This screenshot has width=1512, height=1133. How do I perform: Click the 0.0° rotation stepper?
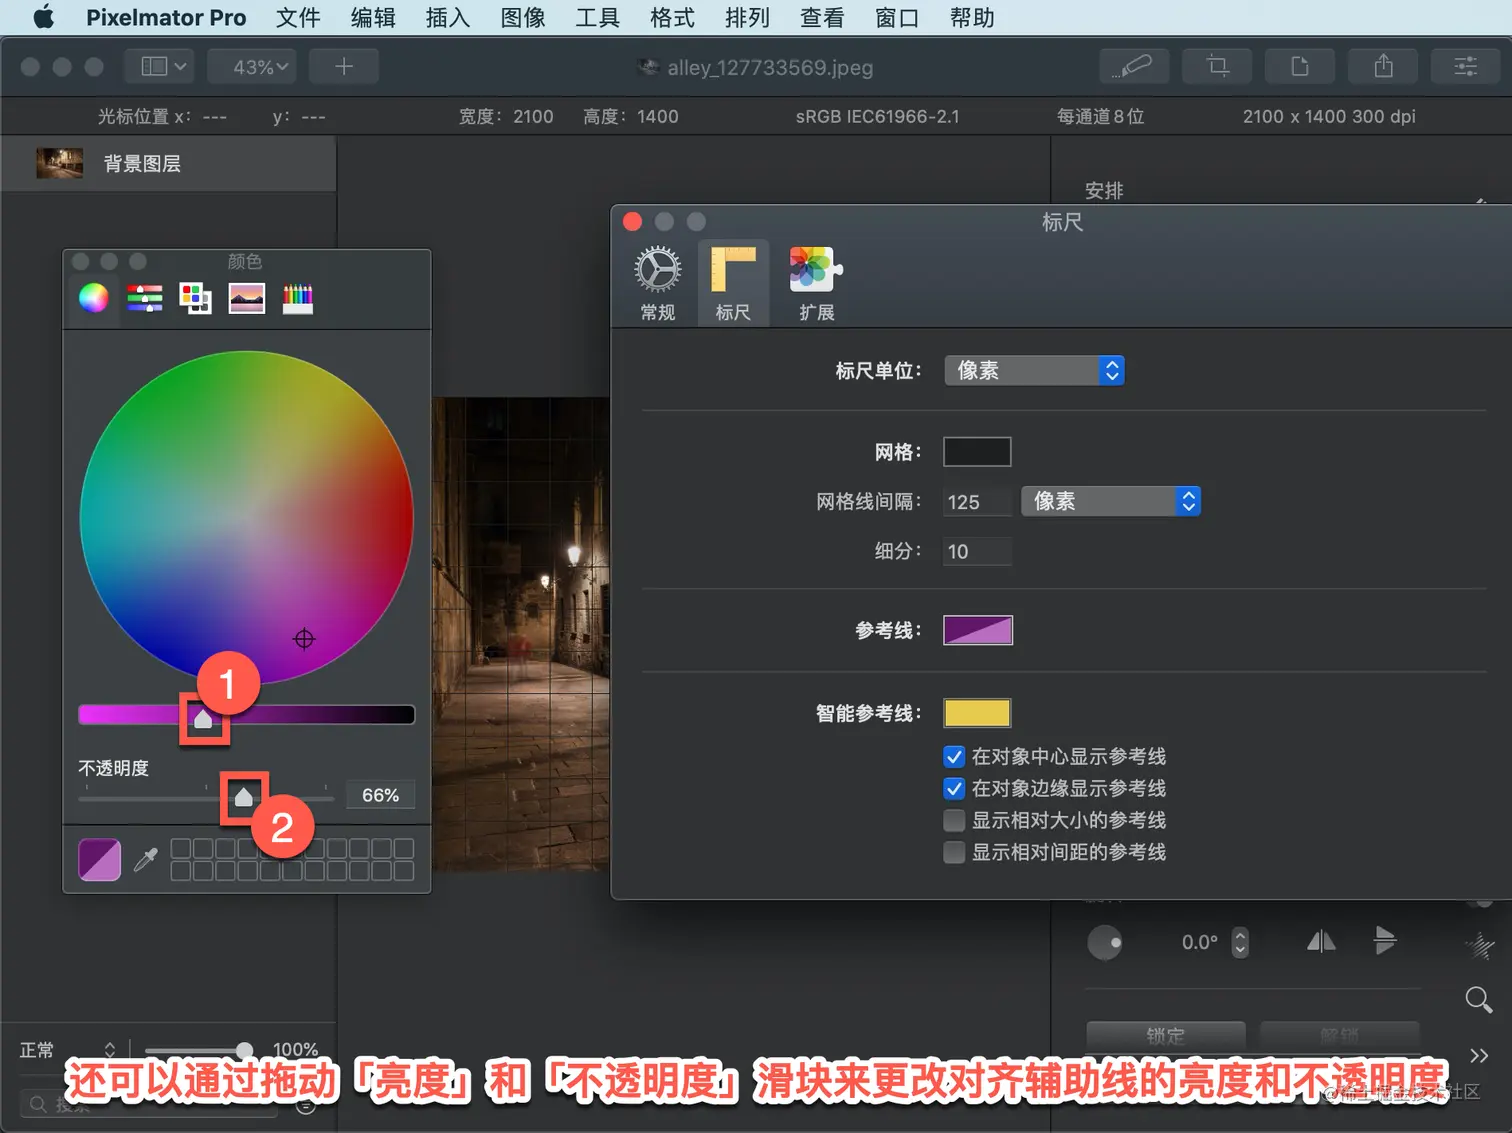click(x=1240, y=942)
